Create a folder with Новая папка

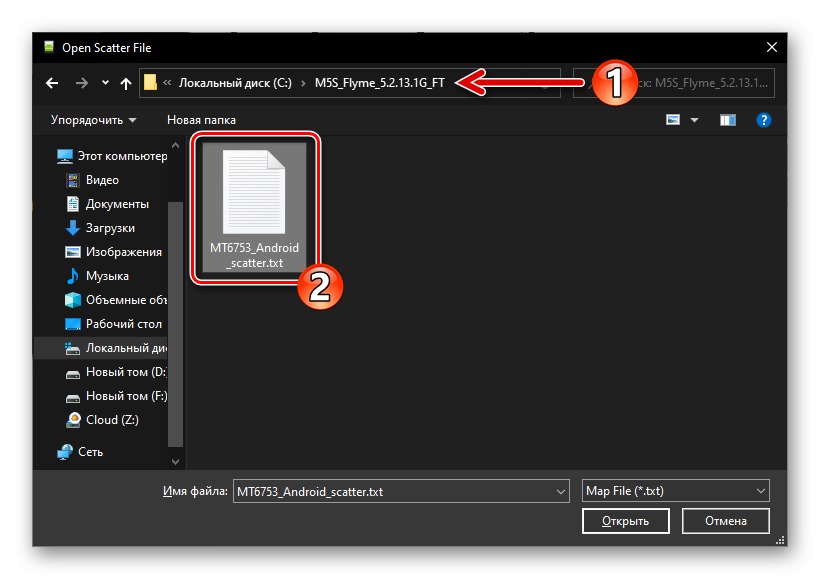(x=201, y=120)
